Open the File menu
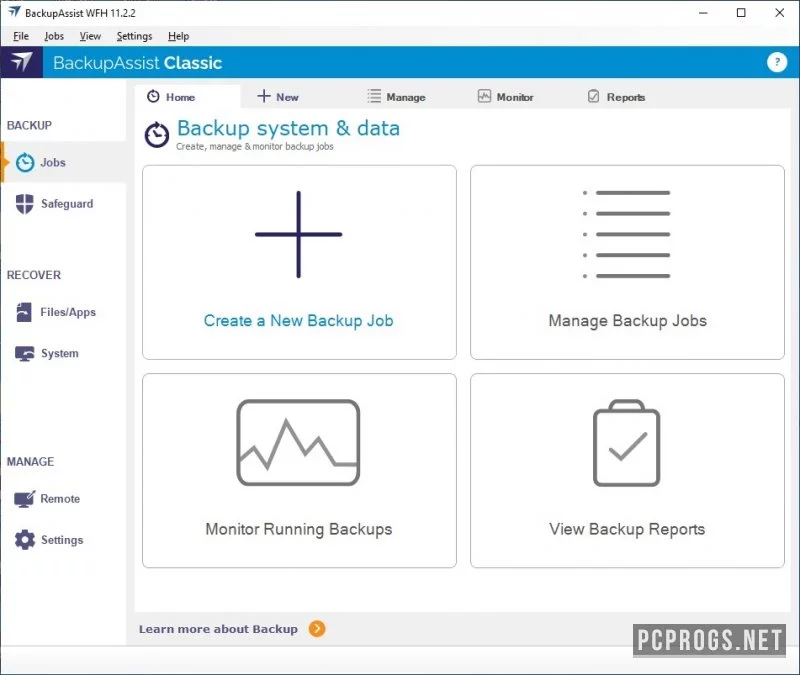The image size is (800, 675). coord(21,36)
